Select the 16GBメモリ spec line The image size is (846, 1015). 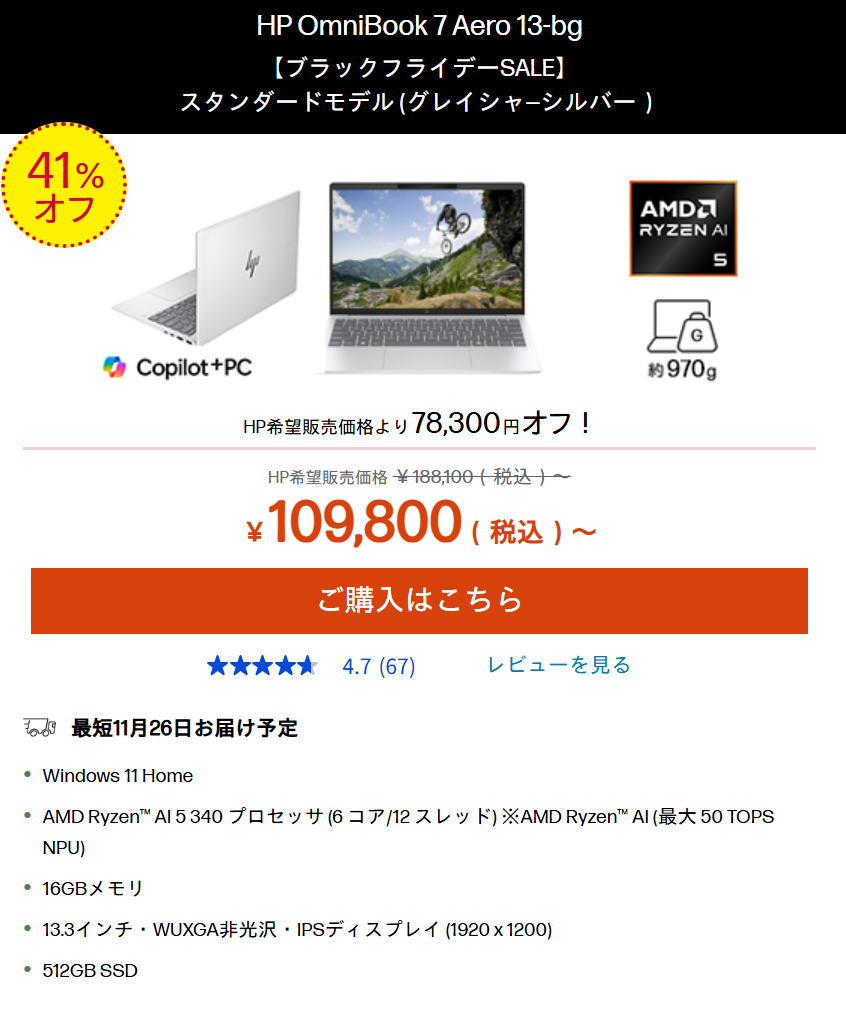pyautogui.click(x=93, y=888)
